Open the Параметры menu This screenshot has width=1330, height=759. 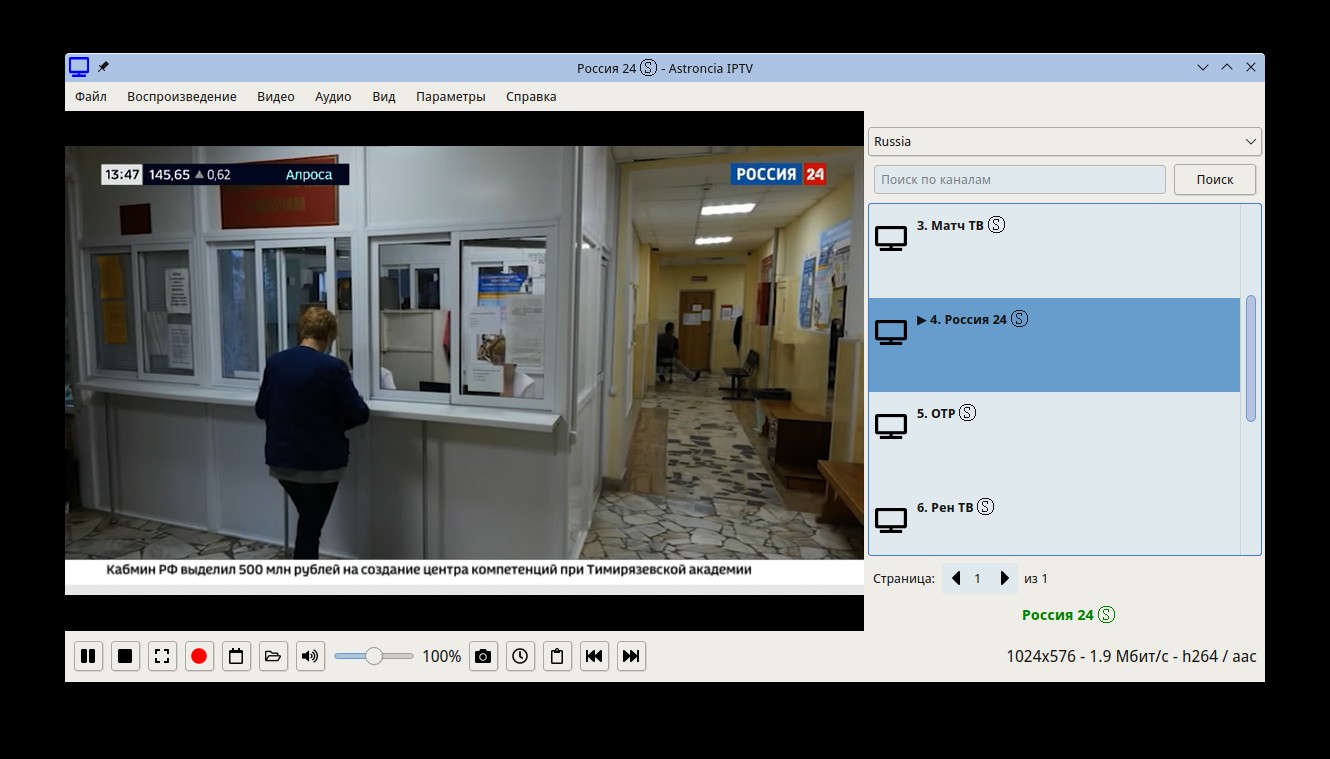point(450,97)
